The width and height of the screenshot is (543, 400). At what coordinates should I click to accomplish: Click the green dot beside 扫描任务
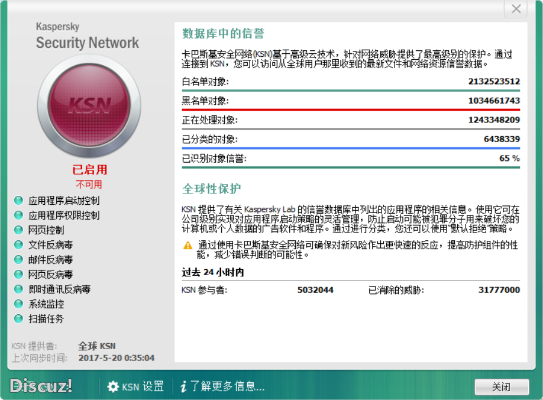18,319
